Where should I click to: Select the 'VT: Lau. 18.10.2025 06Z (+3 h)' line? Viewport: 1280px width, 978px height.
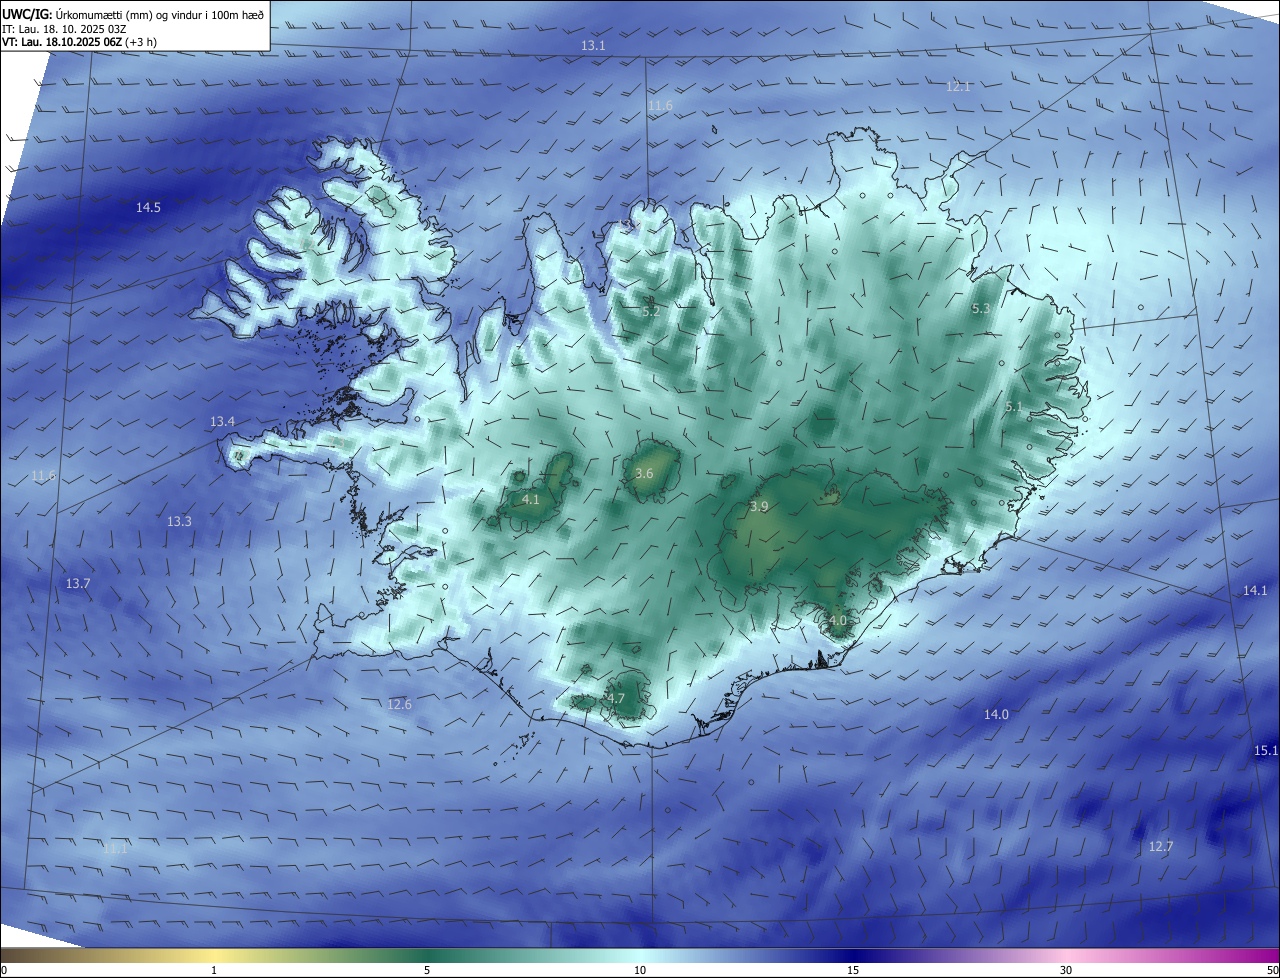(x=79, y=42)
